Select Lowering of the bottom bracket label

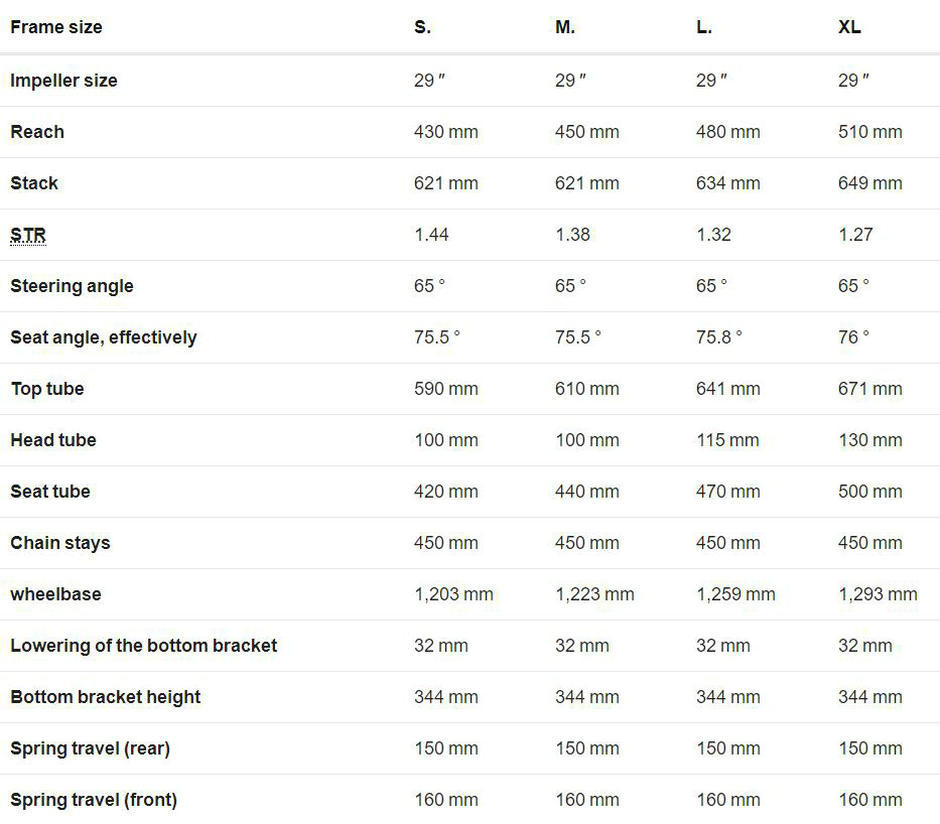coord(144,646)
